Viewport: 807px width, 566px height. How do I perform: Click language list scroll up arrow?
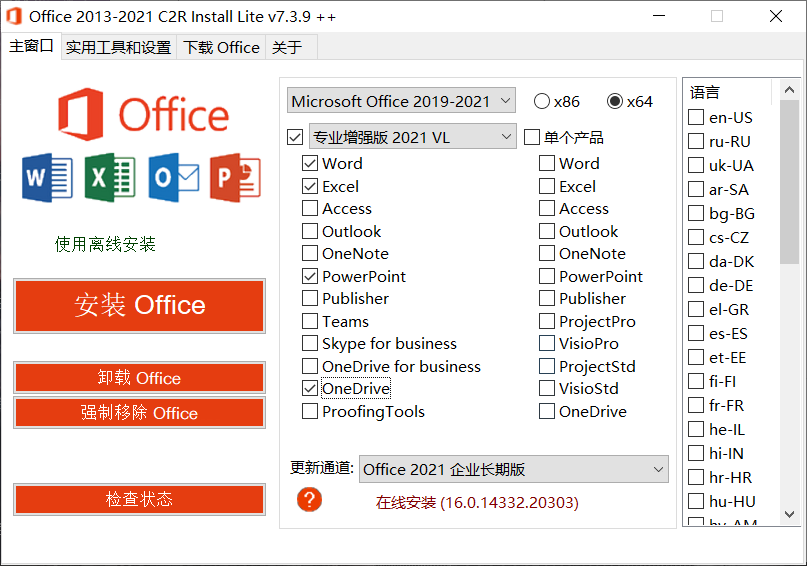click(x=789, y=90)
